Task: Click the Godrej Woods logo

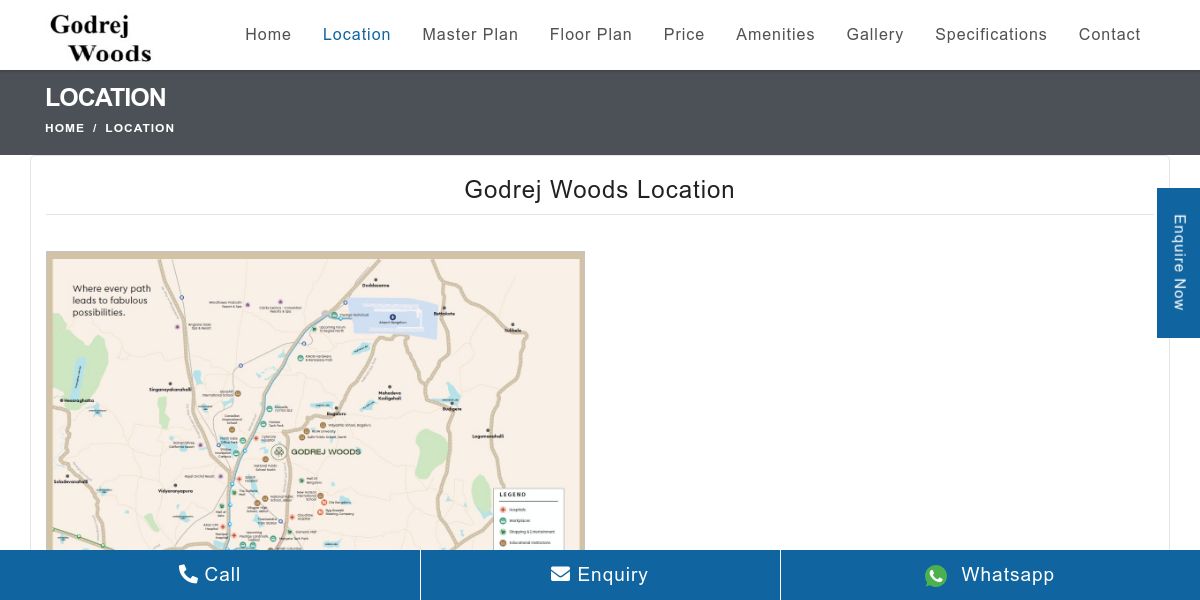Action: pyautogui.click(x=100, y=38)
